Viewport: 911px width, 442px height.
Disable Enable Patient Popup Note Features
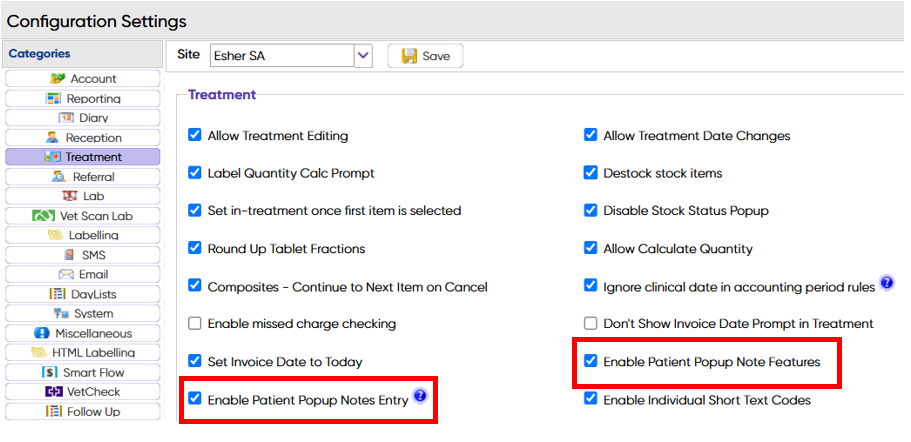[591, 362]
